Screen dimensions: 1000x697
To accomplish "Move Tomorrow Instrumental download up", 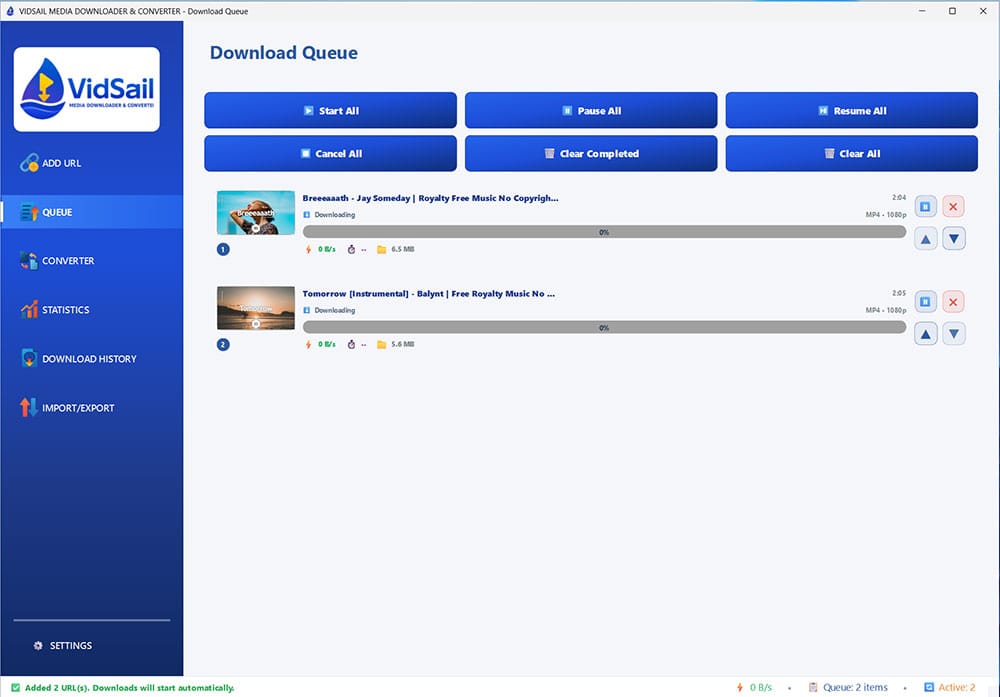I will pos(925,334).
